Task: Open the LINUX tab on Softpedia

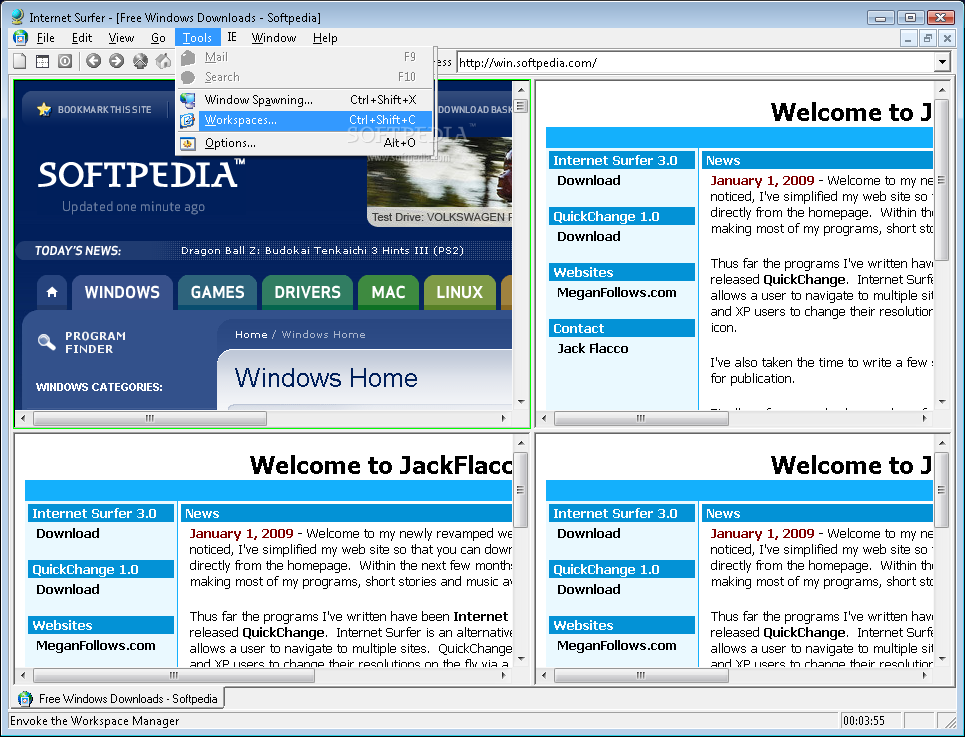Action: 460,292
